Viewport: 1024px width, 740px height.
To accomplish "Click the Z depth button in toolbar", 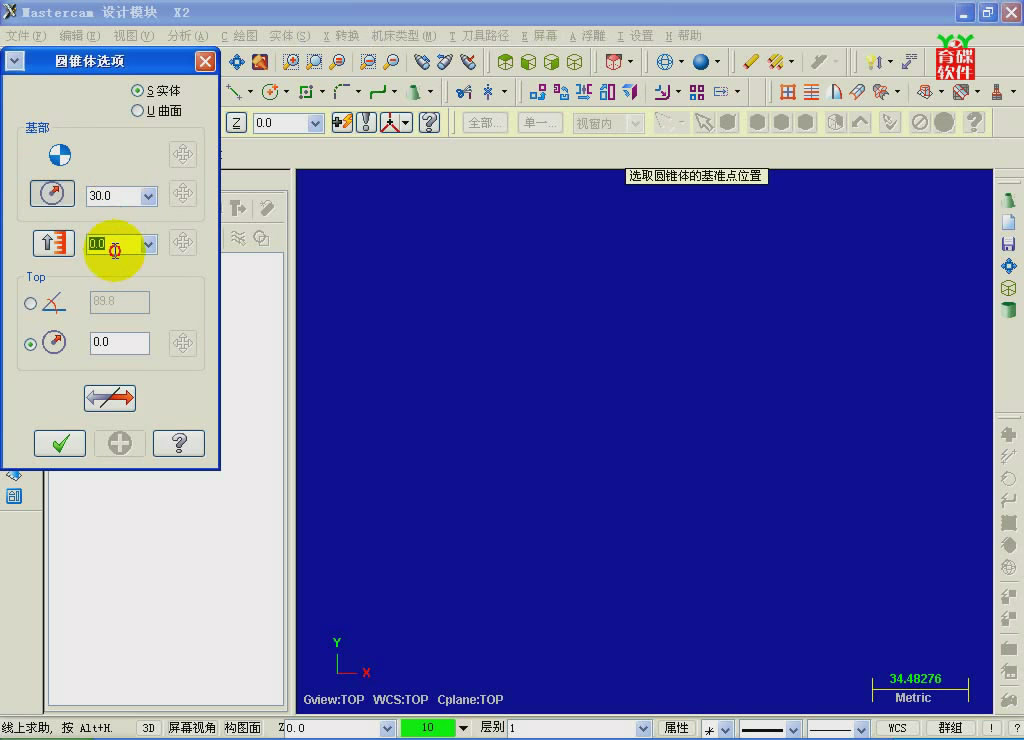I will 236,123.
